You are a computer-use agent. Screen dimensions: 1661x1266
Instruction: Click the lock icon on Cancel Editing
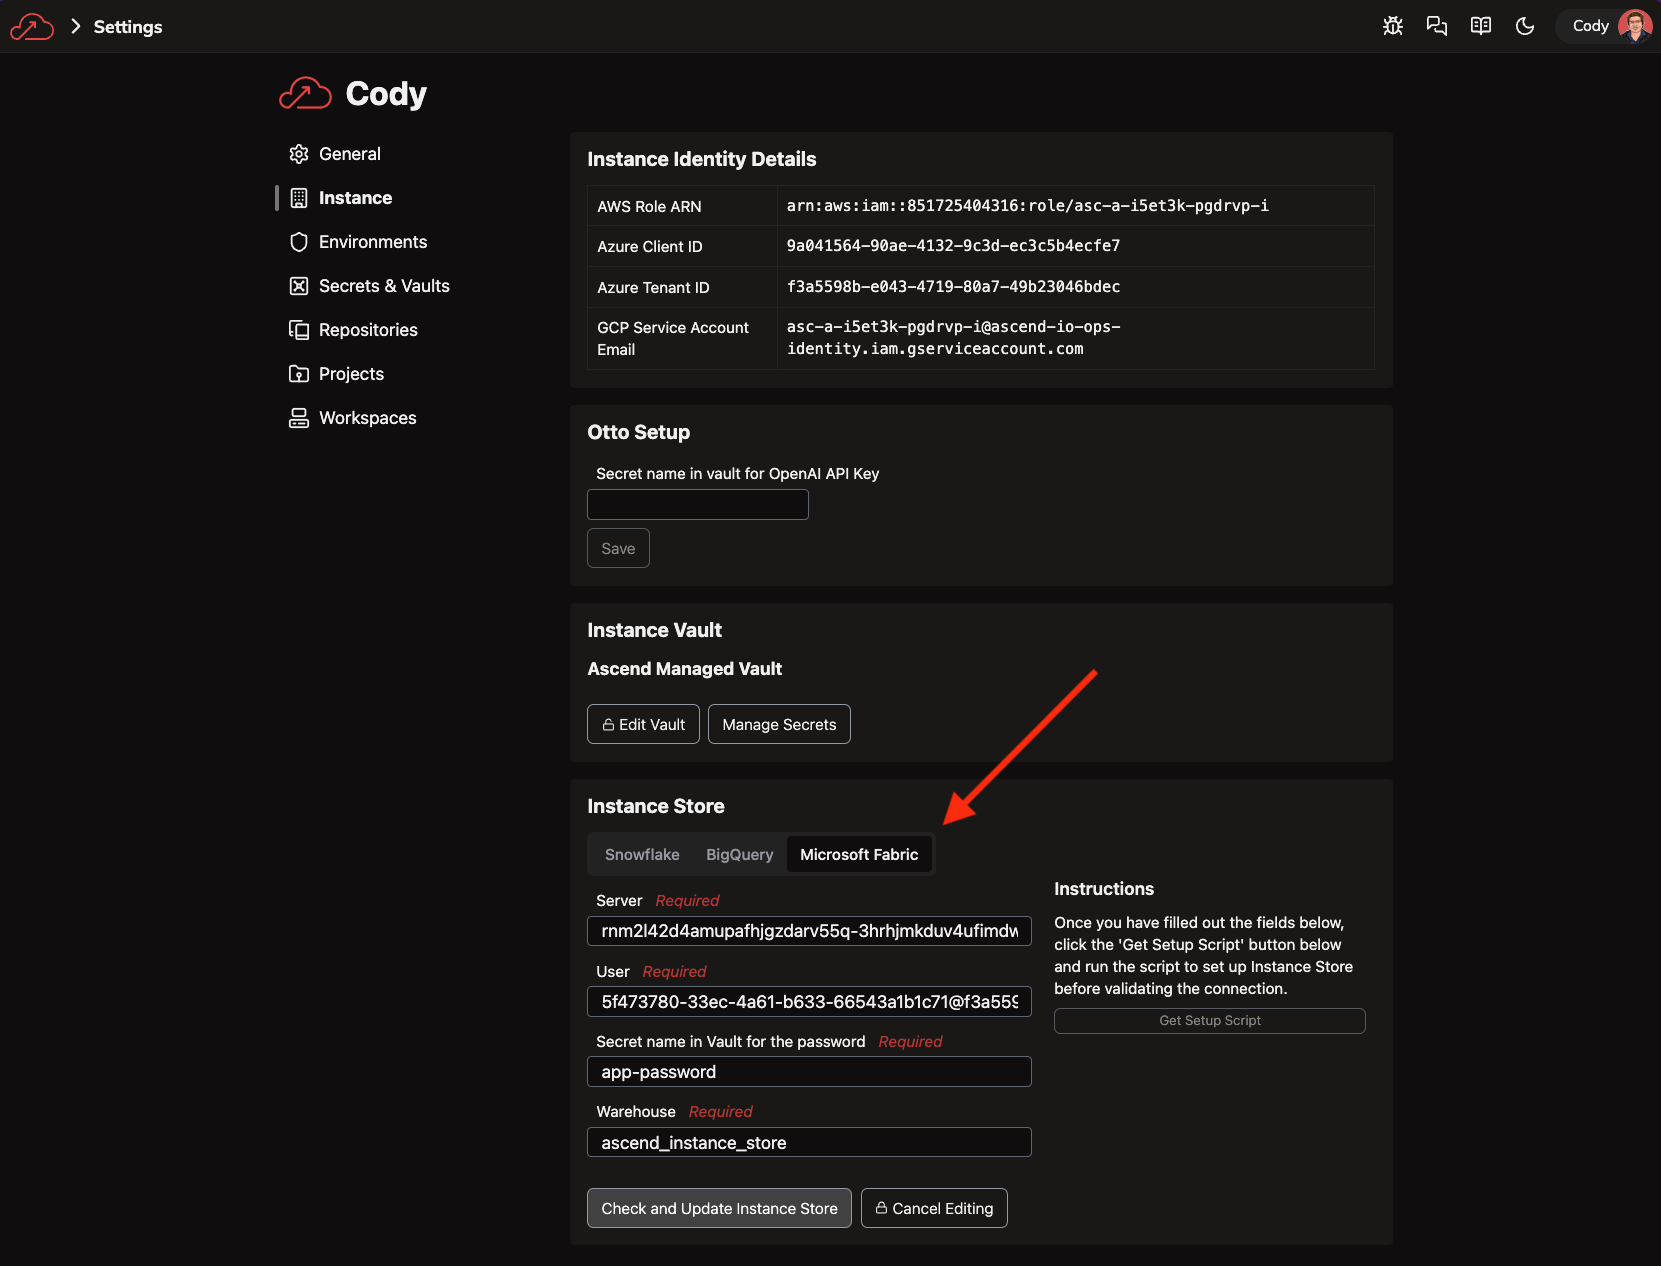click(882, 1208)
